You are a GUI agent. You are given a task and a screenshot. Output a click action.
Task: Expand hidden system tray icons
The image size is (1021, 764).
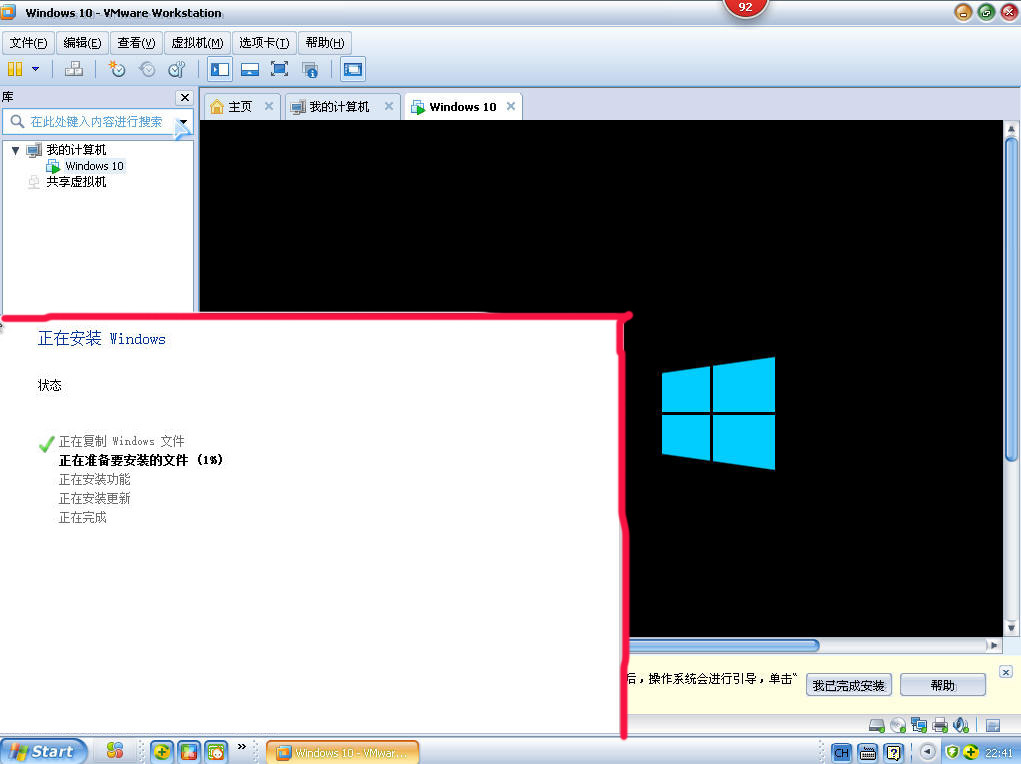[x=928, y=752]
